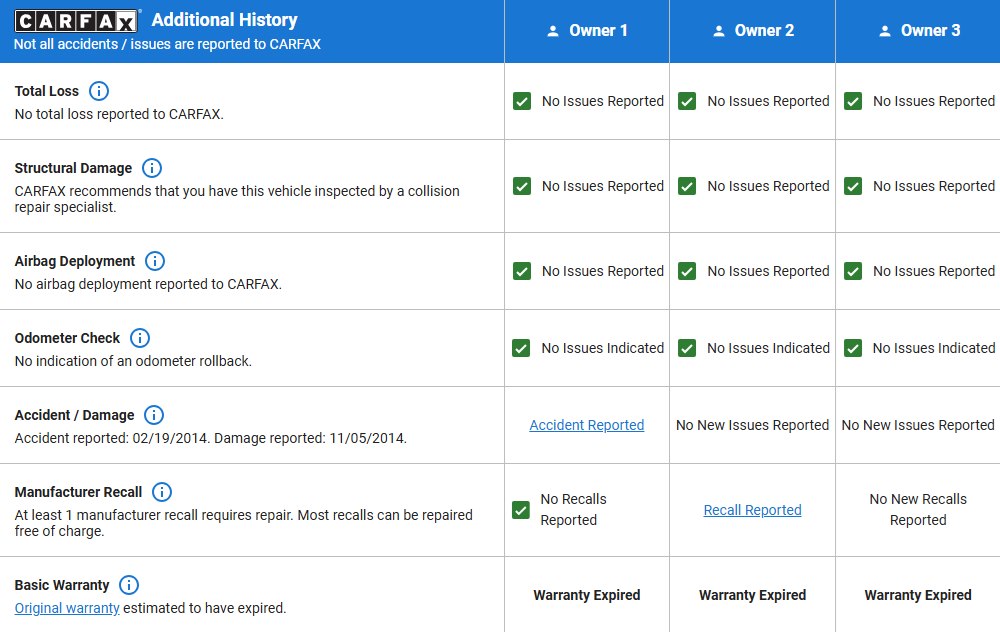Open the Odometer Check info icon
Screen dimensions: 1000x632
pyautogui.click(x=140, y=338)
